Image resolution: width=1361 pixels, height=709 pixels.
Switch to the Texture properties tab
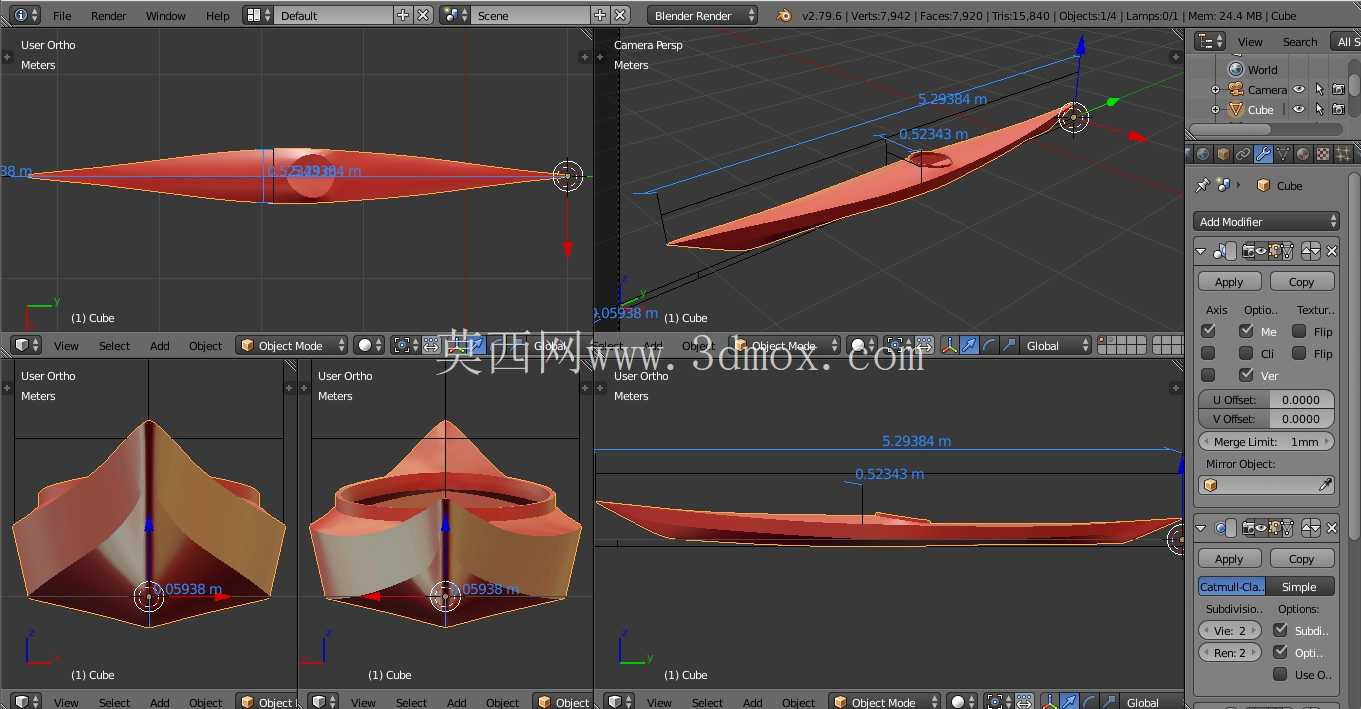(1323, 154)
